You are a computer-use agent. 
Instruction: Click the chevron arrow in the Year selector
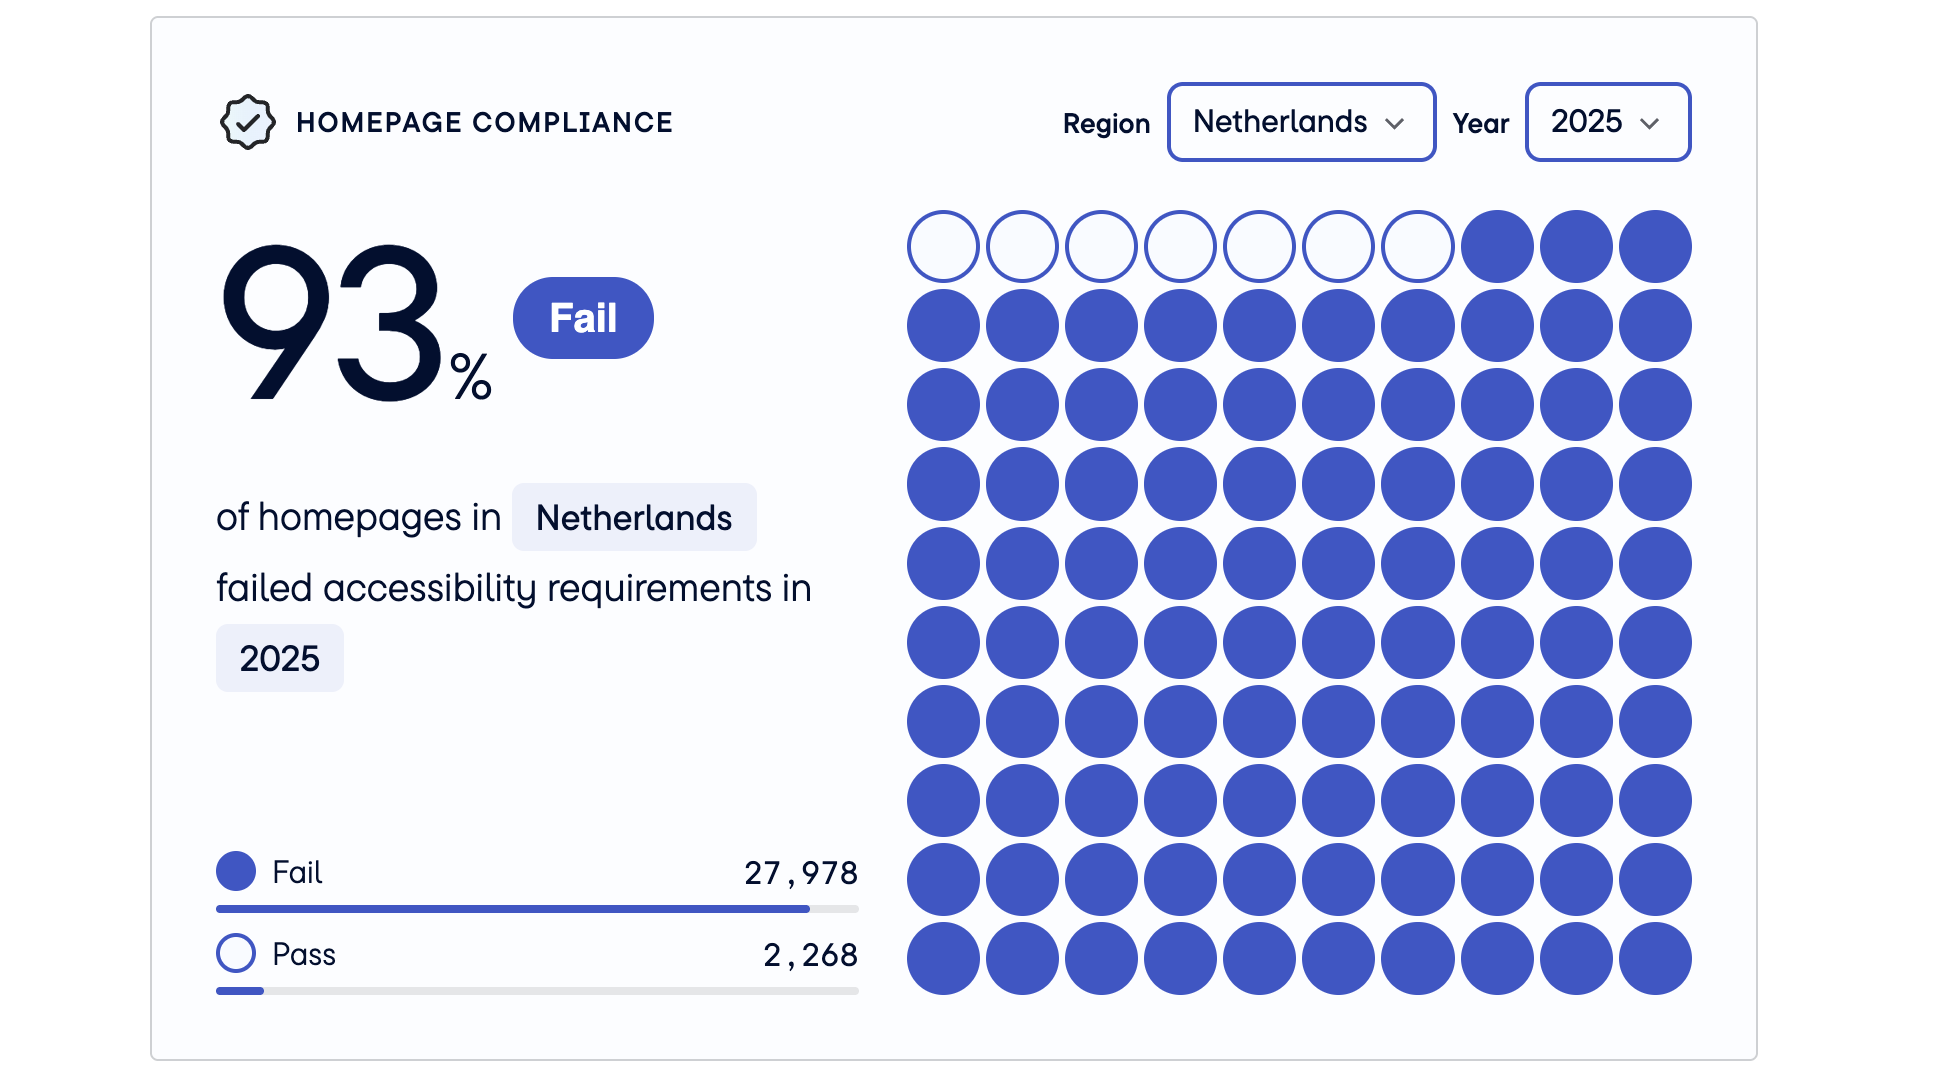(x=1650, y=123)
